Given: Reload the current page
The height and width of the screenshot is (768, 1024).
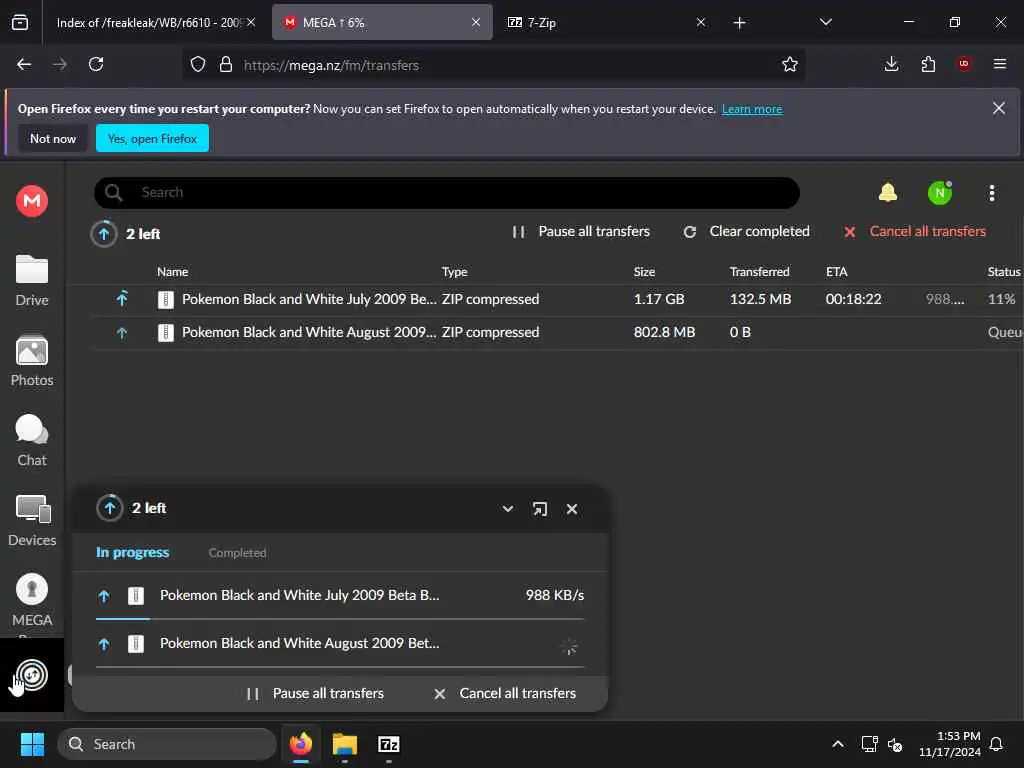Looking at the screenshot, I should tap(96, 64).
